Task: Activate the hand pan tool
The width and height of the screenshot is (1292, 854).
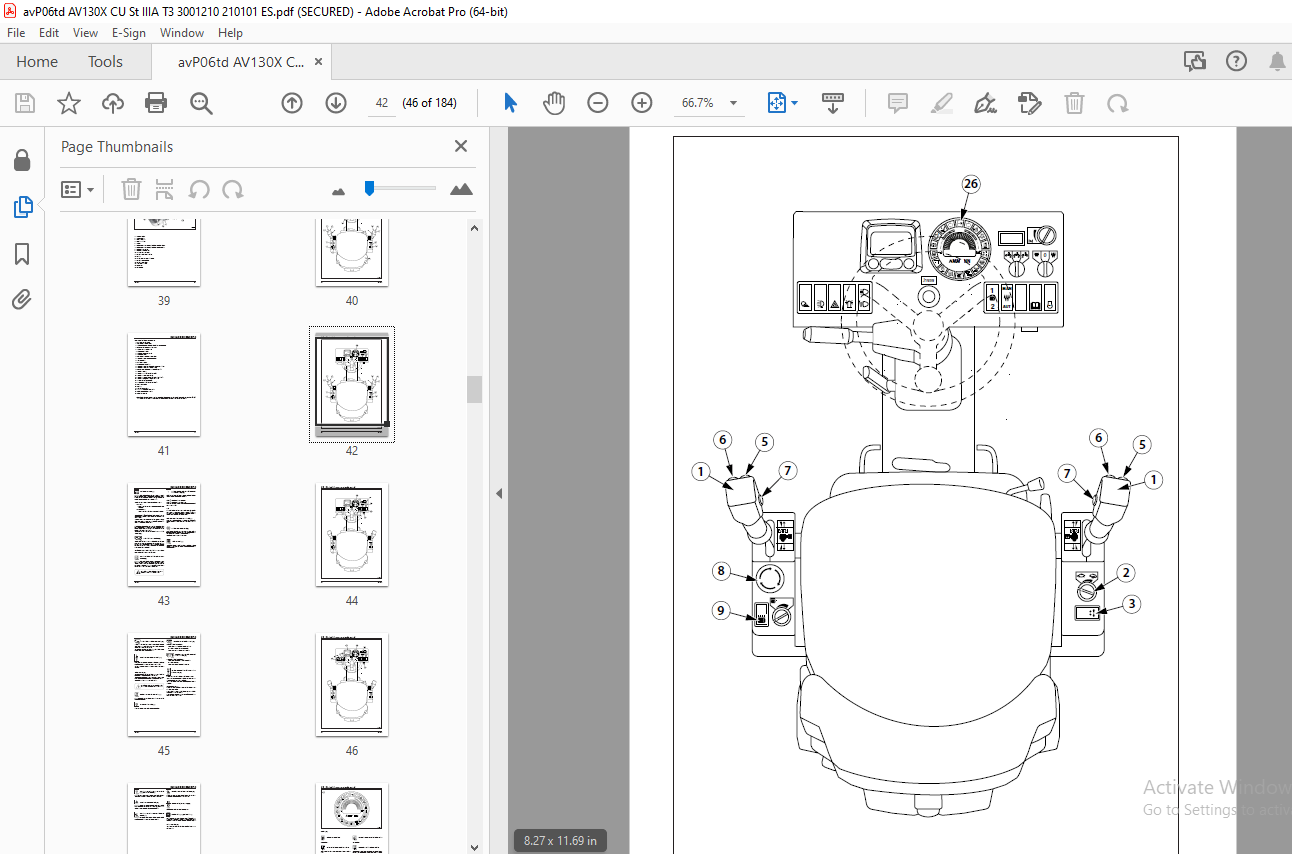Action: [554, 103]
